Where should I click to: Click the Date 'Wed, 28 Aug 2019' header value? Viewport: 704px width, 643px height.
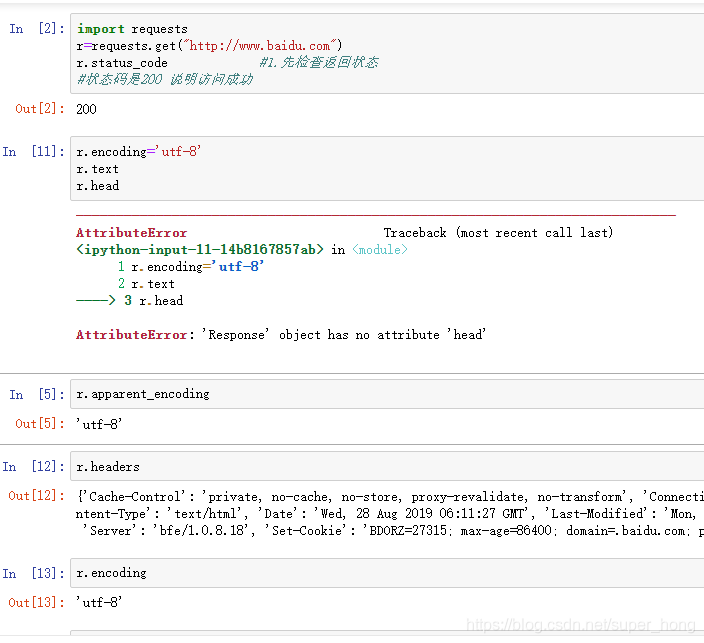(x=423, y=513)
